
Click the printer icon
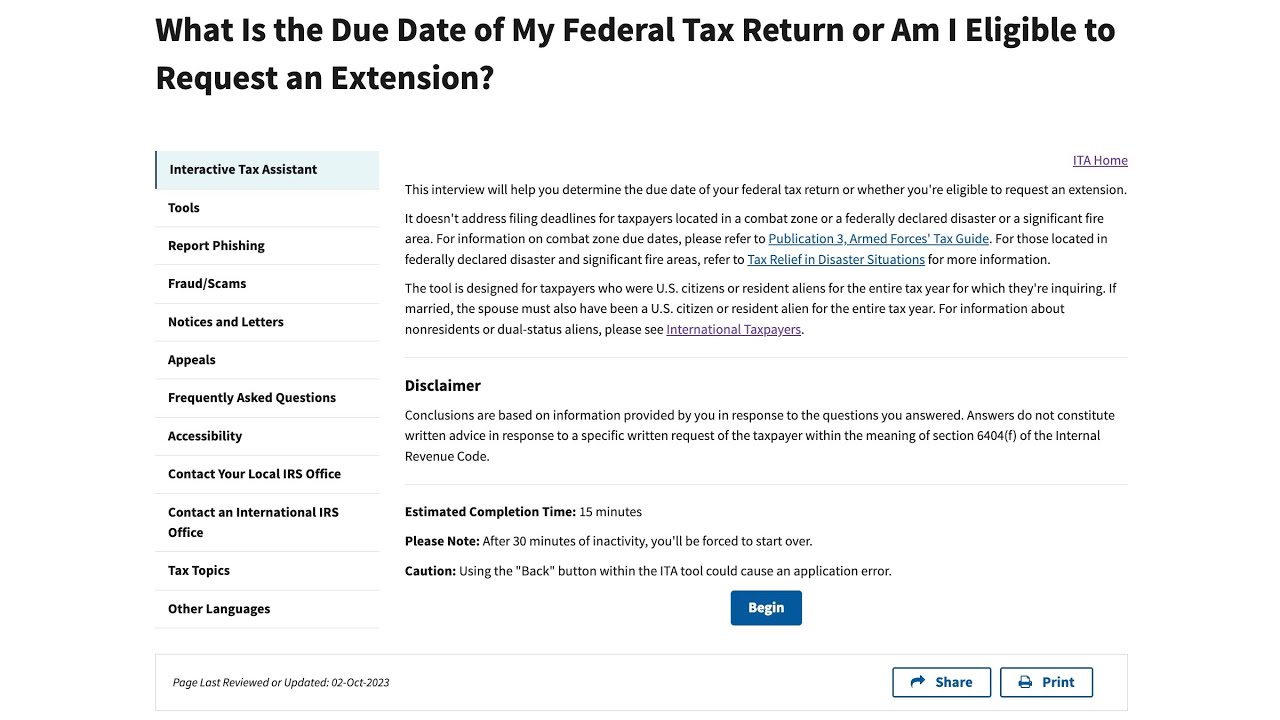coord(1025,682)
